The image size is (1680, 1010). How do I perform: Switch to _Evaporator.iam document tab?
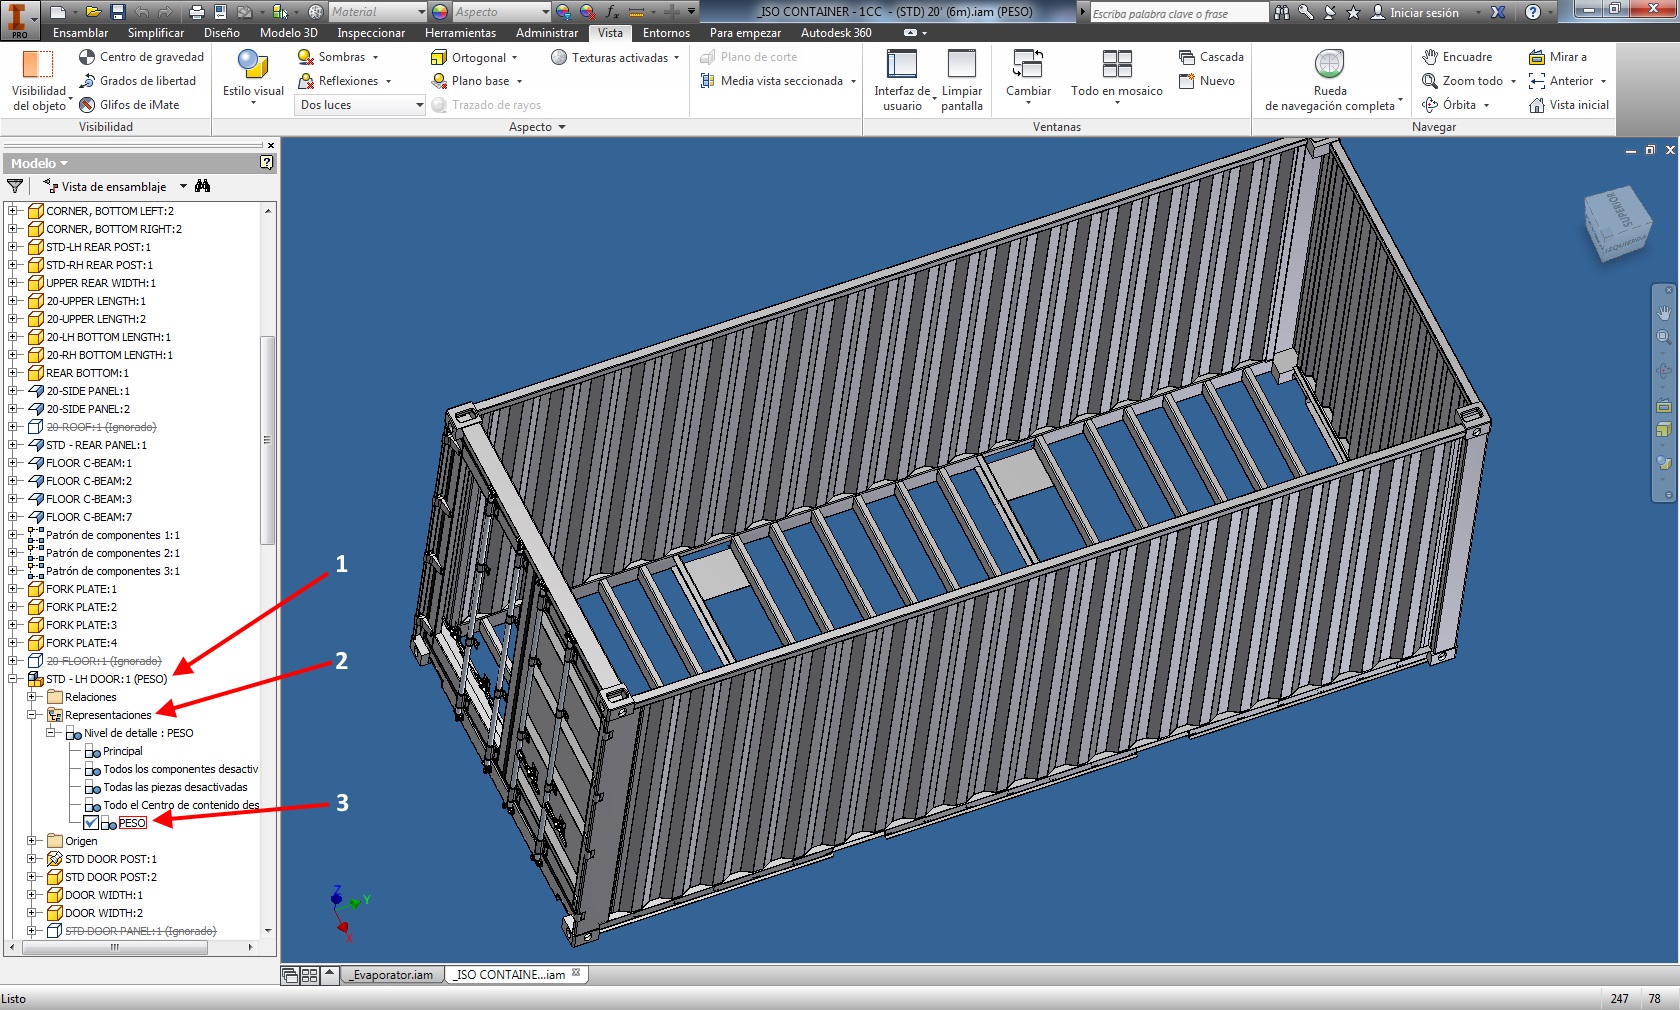[392, 975]
